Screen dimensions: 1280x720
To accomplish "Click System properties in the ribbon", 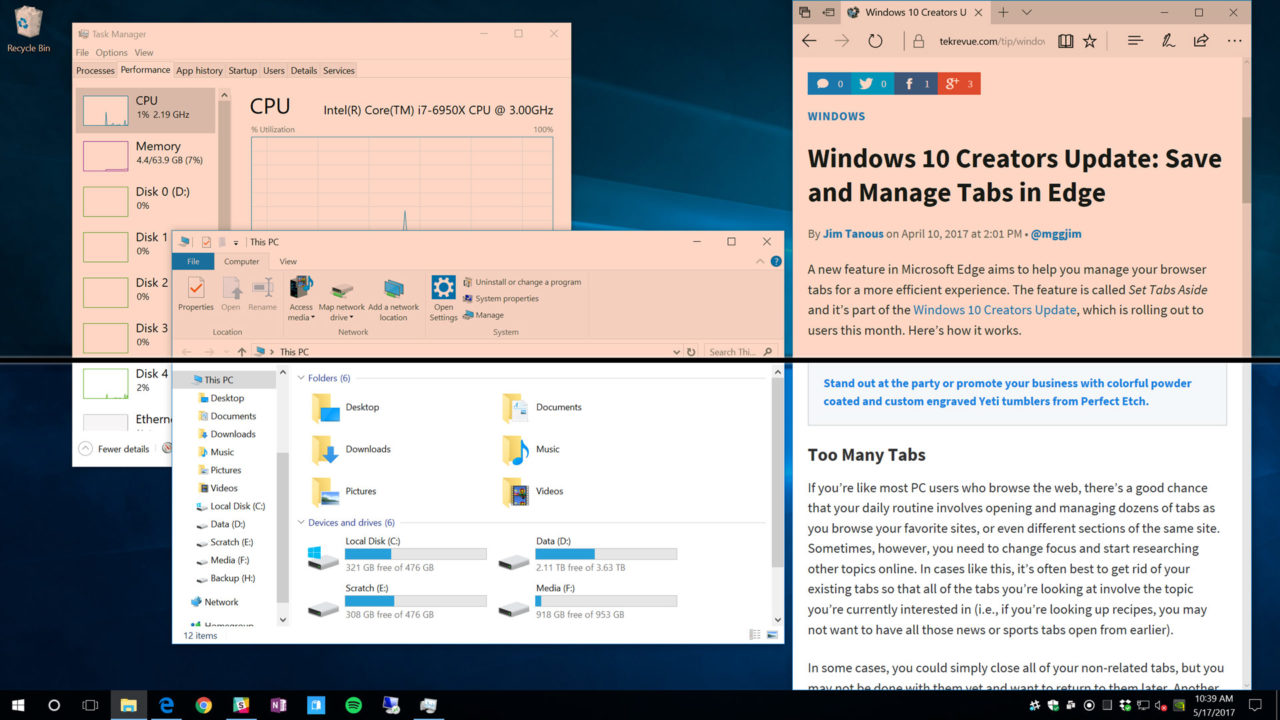I will (500, 298).
